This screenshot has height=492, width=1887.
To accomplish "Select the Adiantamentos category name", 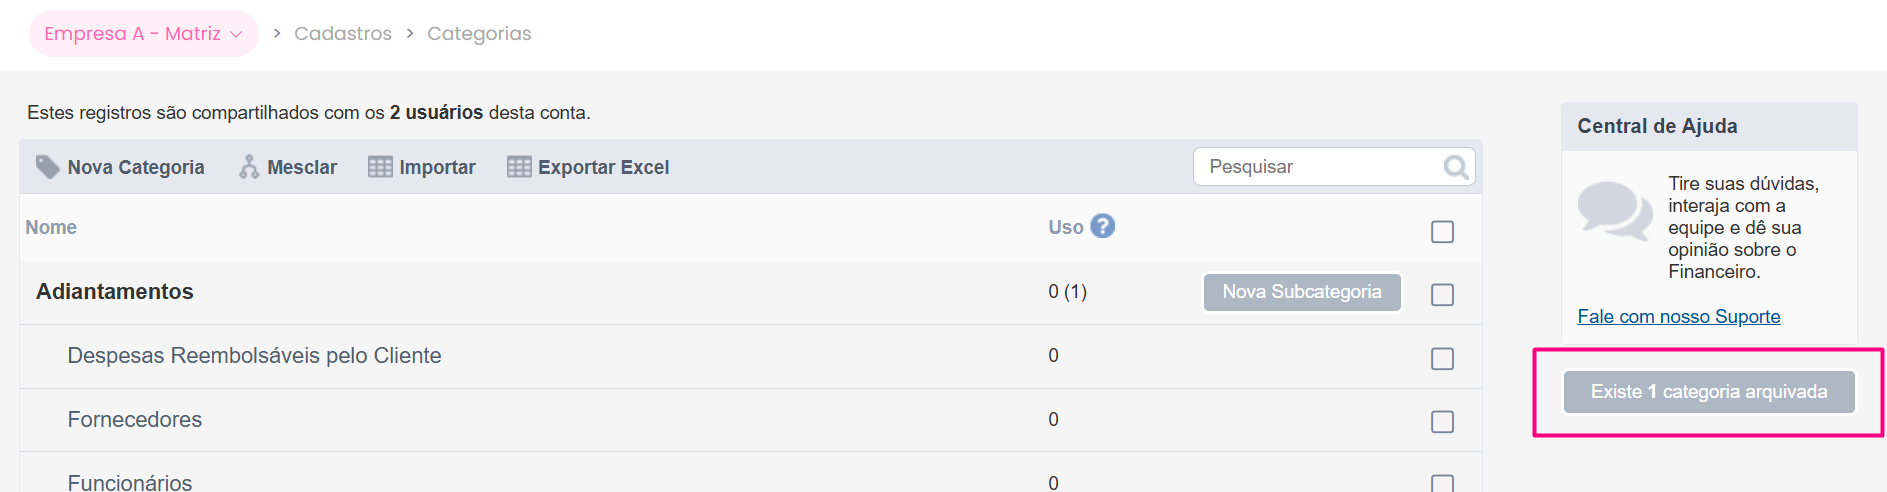I will [115, 292].
